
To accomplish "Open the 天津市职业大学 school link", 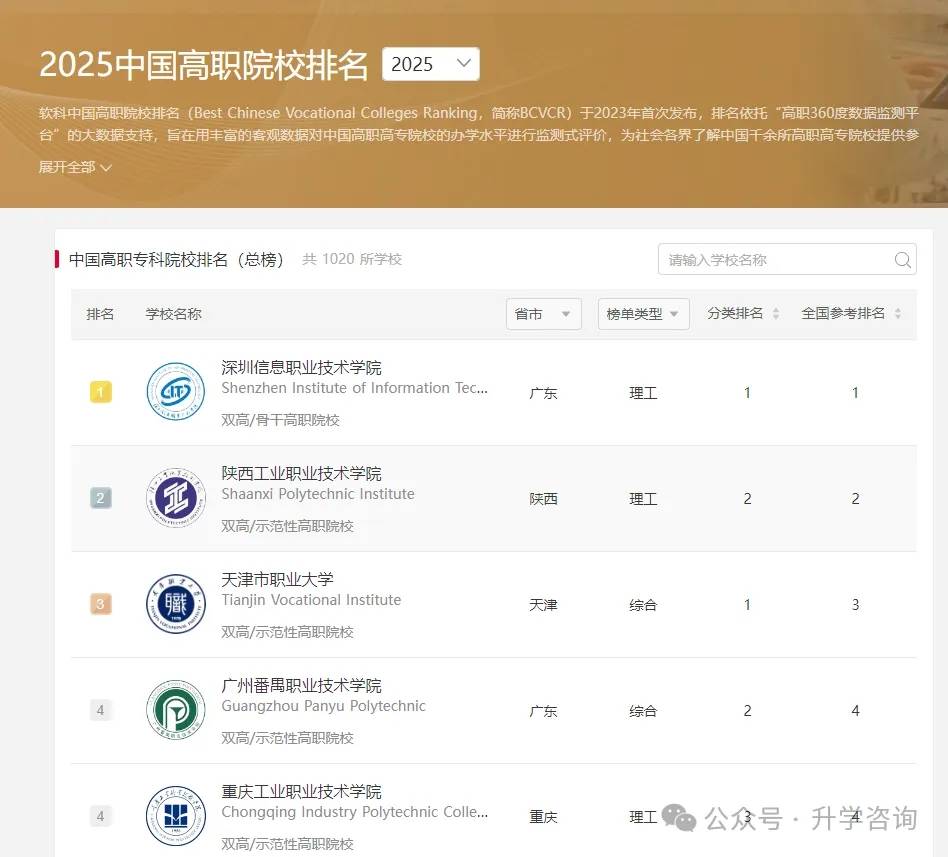I will [278, 579].
